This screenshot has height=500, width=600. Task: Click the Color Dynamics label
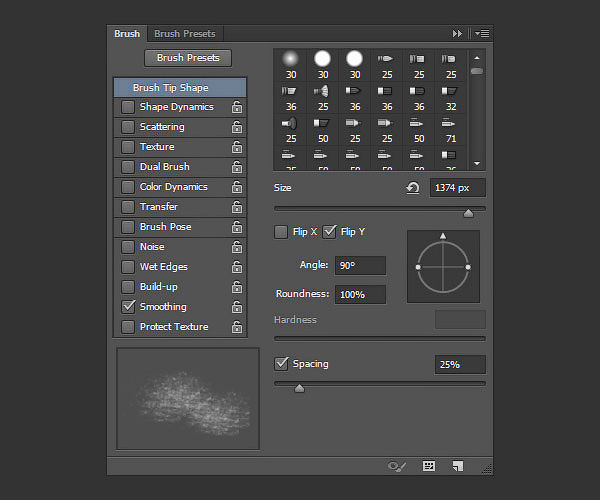(x=174, y=187)
